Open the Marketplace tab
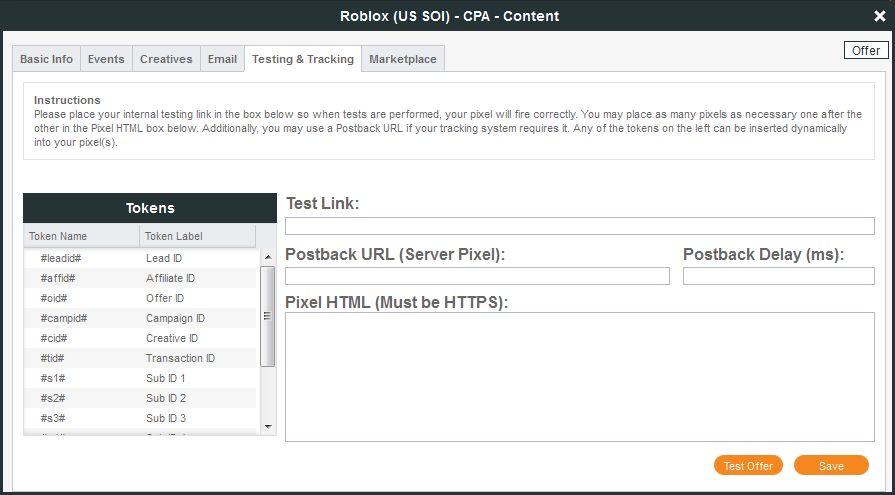The image size is (895, 495). coord(403,59)
